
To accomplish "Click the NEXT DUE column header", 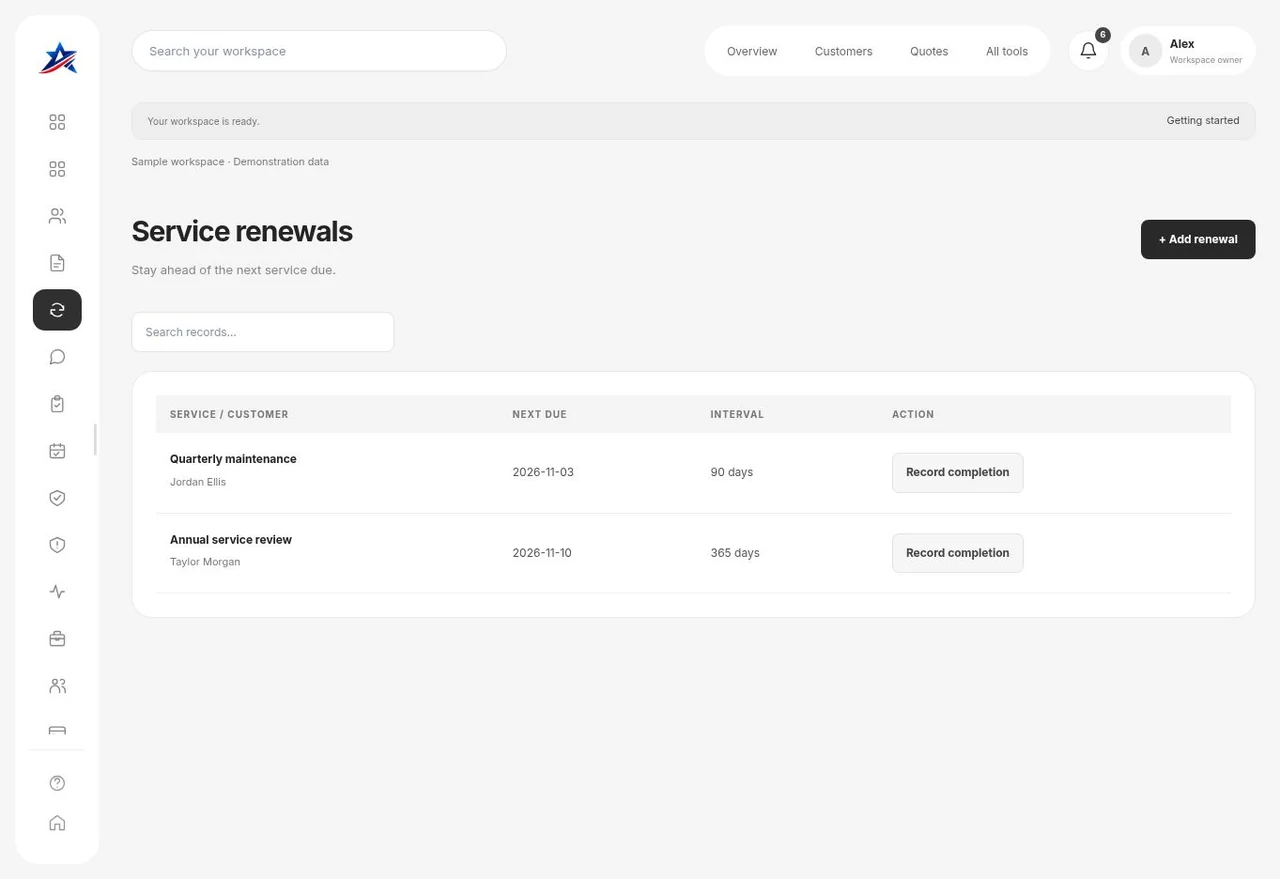I will tap(539, 414).
